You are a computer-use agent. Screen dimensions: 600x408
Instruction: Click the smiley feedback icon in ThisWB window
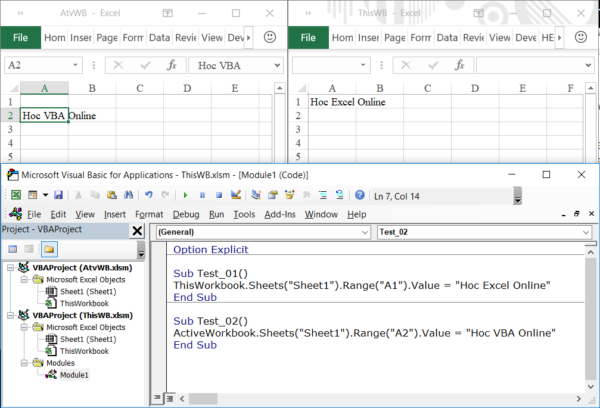click(x=580, y=37)
